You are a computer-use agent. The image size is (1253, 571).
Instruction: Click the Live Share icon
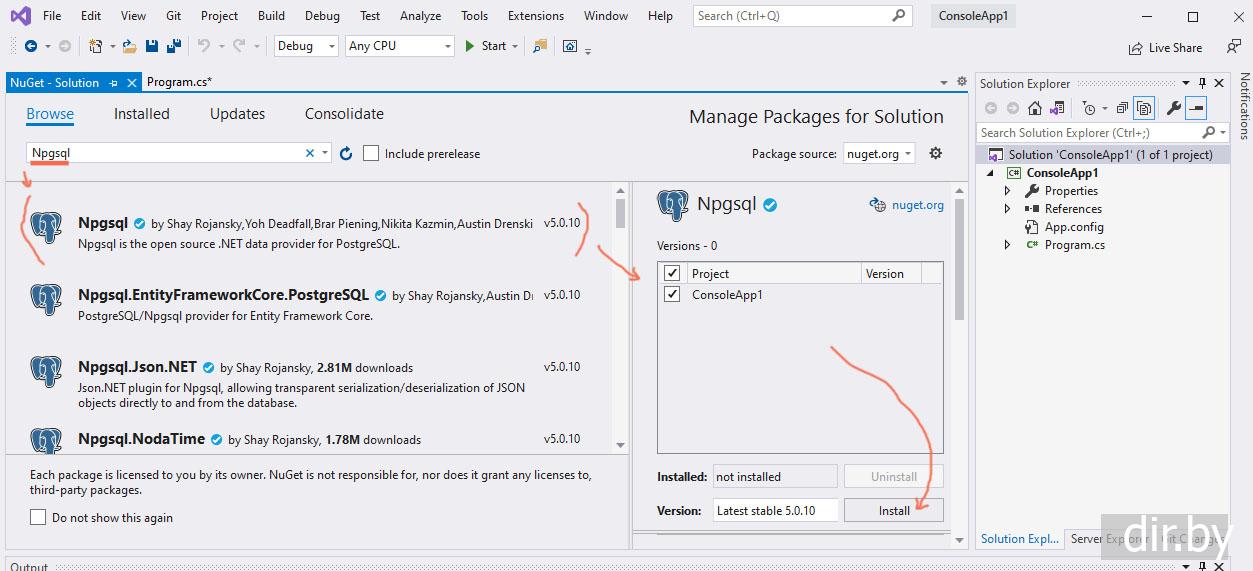coord(1135,48)
